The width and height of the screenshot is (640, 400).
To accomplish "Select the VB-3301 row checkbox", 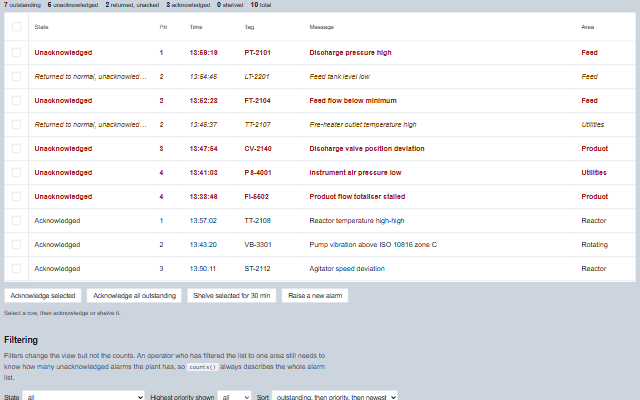I will pyautogui.click(x=16, y=244).
